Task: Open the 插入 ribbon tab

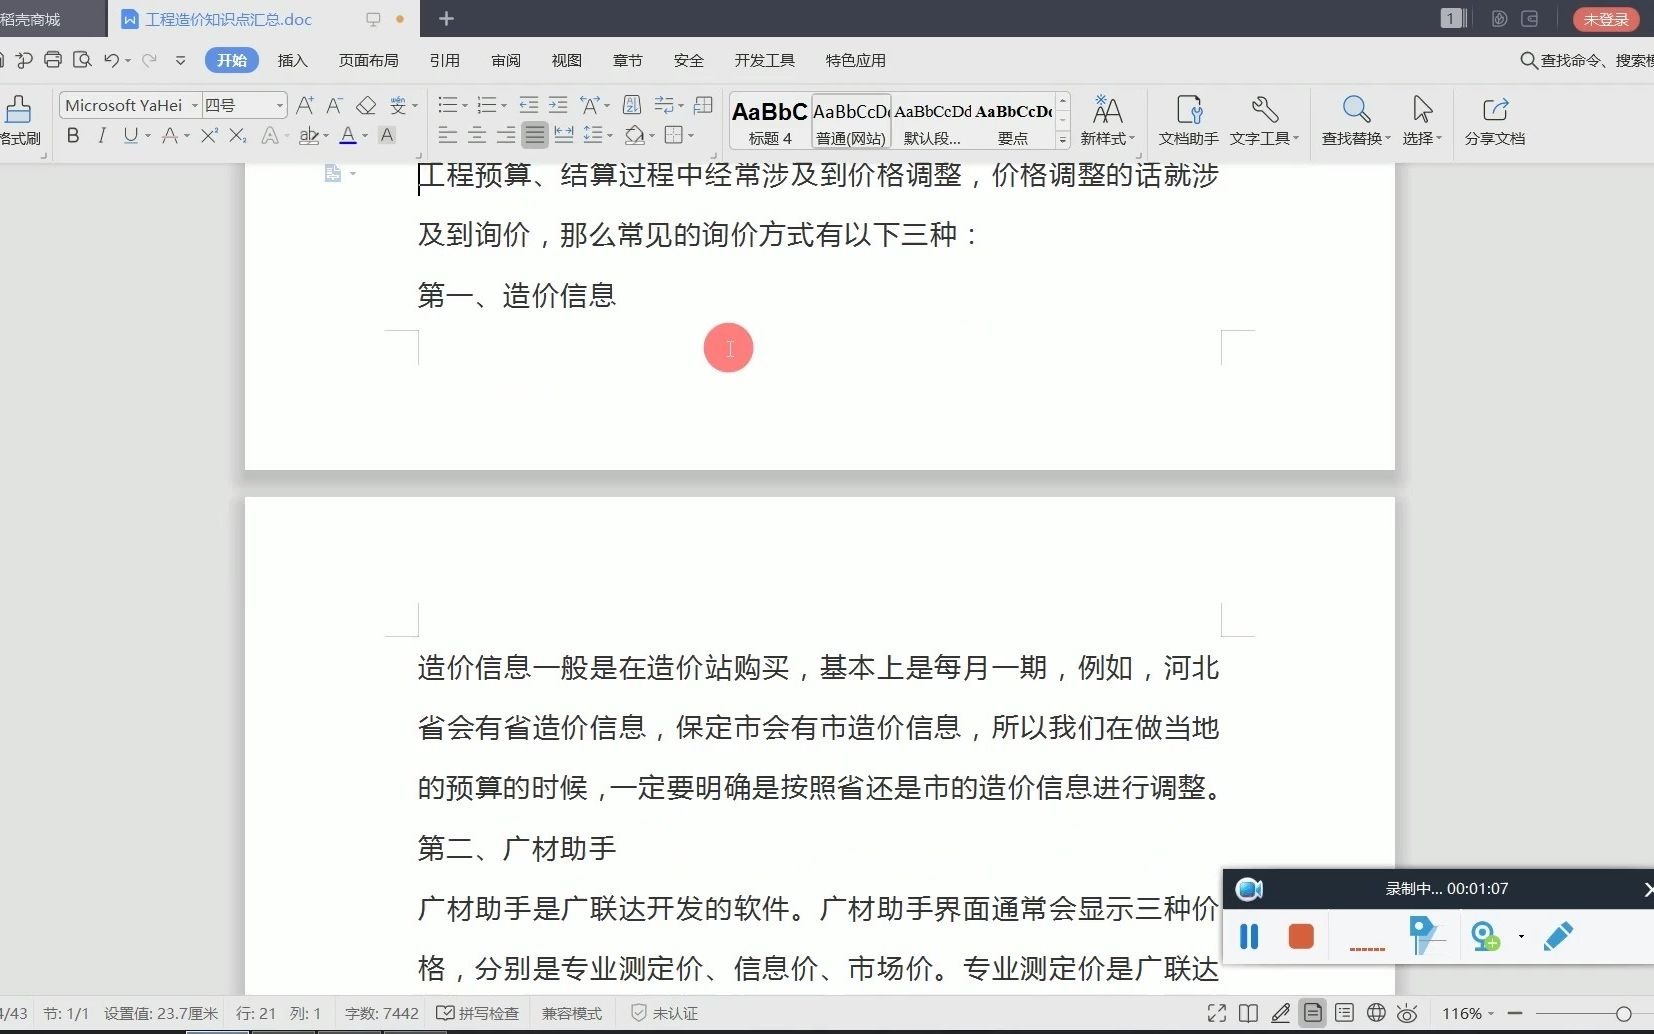Action: [x=292, y=60]
